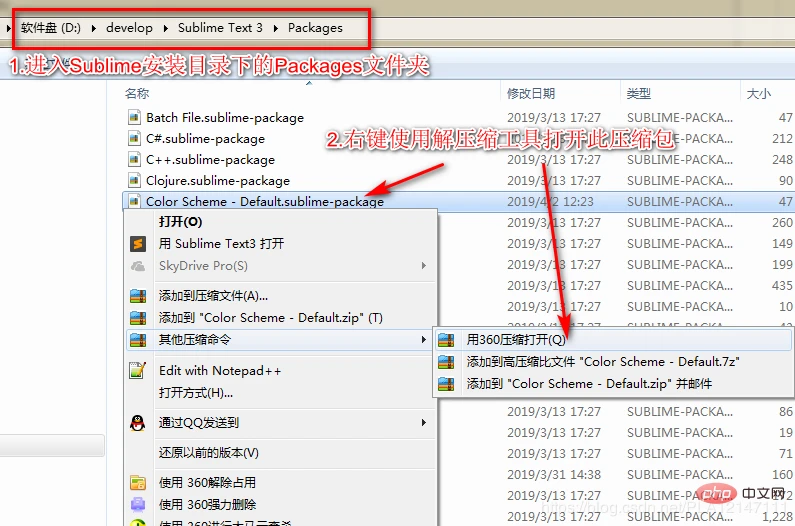
Task: Select 用360压缩打开(Q) in submenu
Action: [516, 340]
